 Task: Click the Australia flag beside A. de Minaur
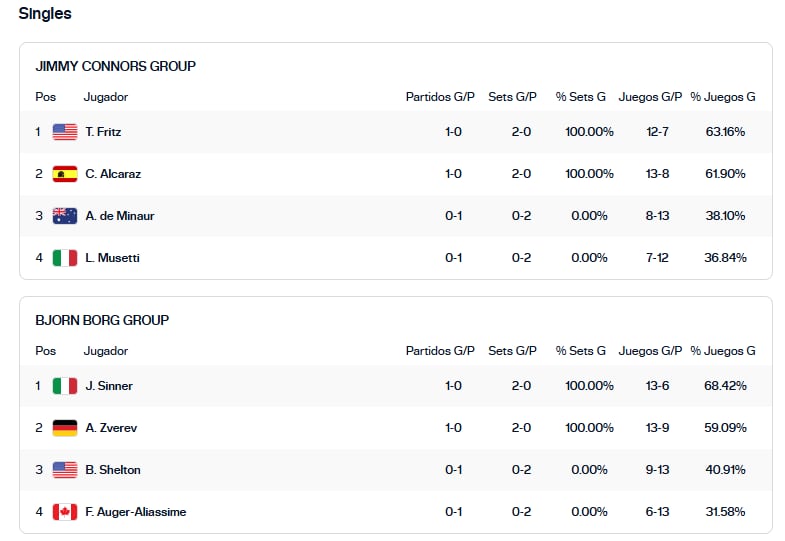(x=65, y=216)
